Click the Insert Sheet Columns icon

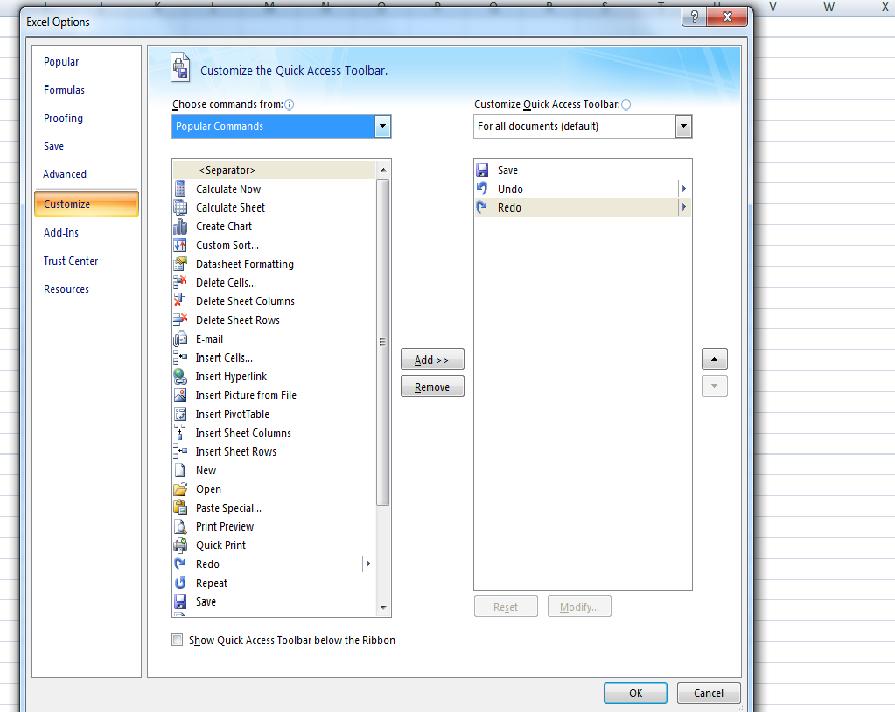coord(180,433)
